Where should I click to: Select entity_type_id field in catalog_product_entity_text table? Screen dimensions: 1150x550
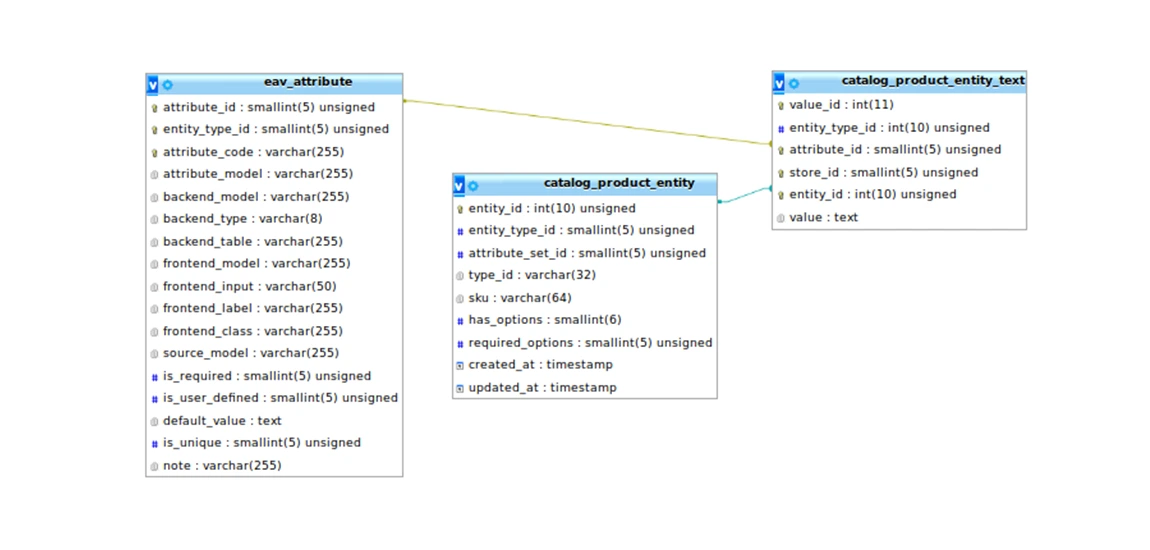pyautogui.click(x=890, y=128)
